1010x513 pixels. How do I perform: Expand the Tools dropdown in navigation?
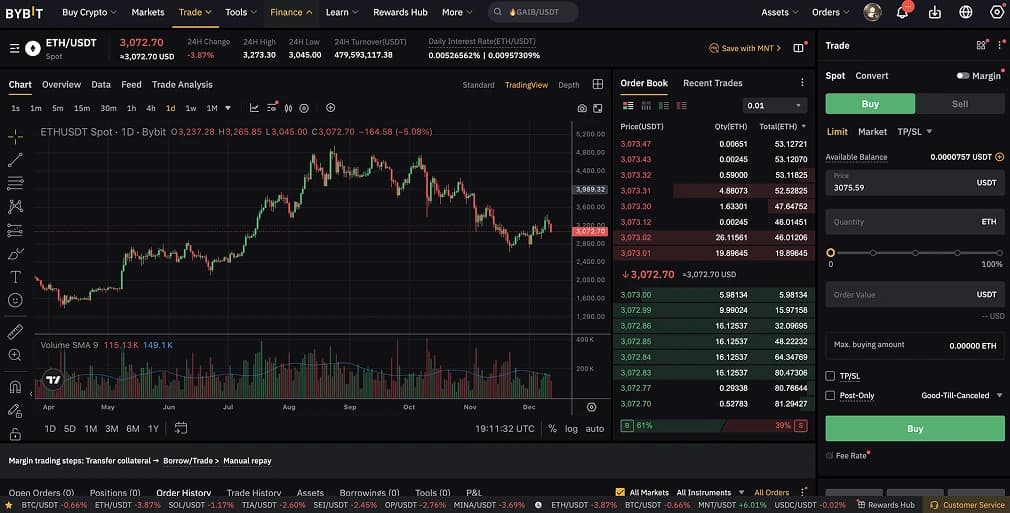pos(241,12)
